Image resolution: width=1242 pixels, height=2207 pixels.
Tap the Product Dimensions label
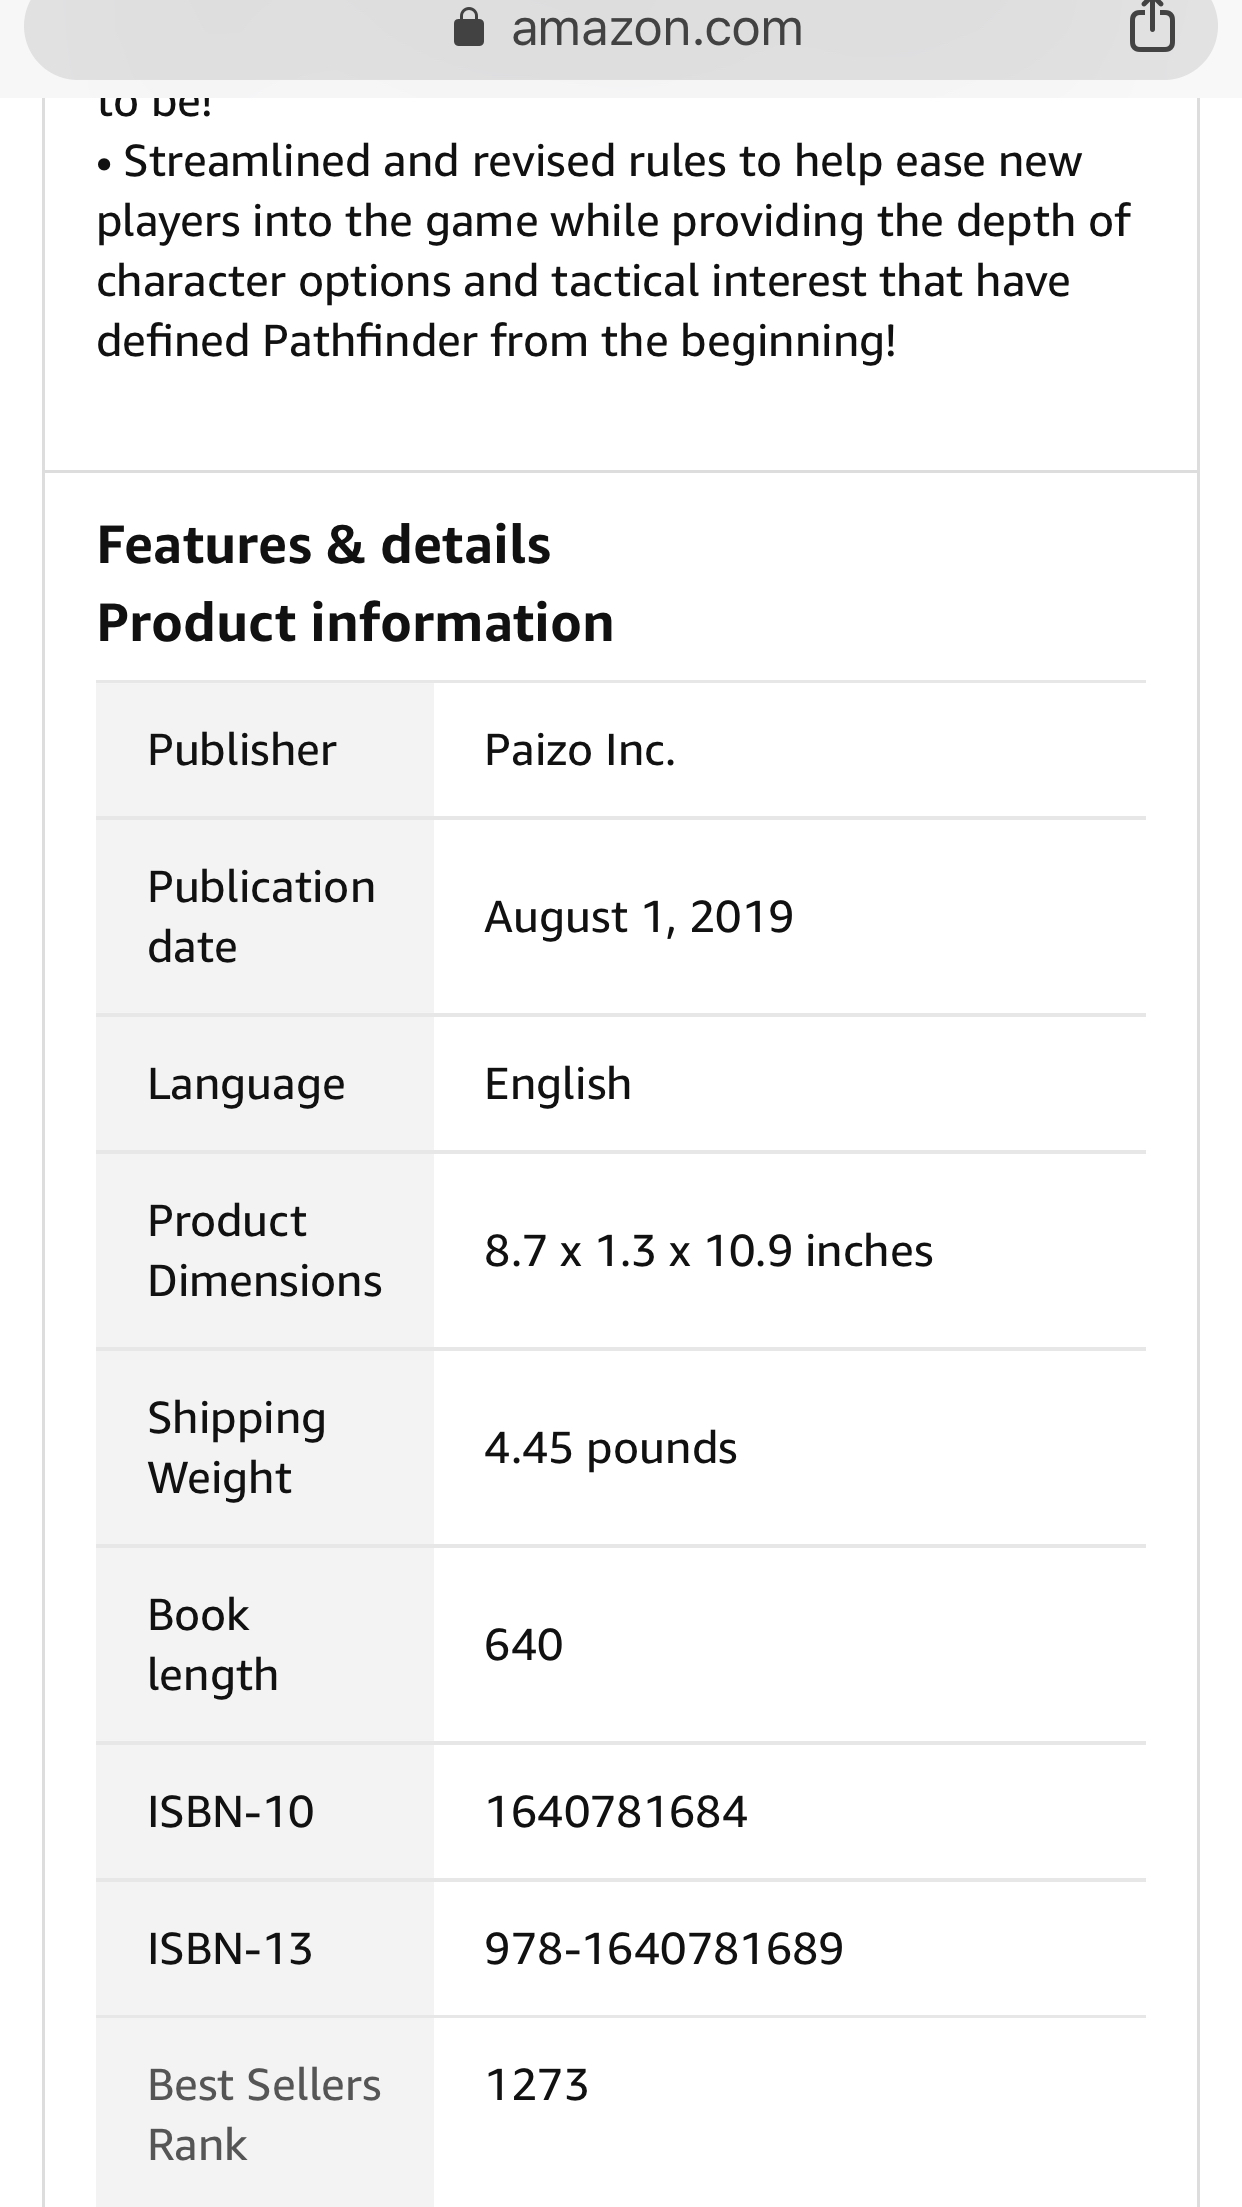point(265,1250)
